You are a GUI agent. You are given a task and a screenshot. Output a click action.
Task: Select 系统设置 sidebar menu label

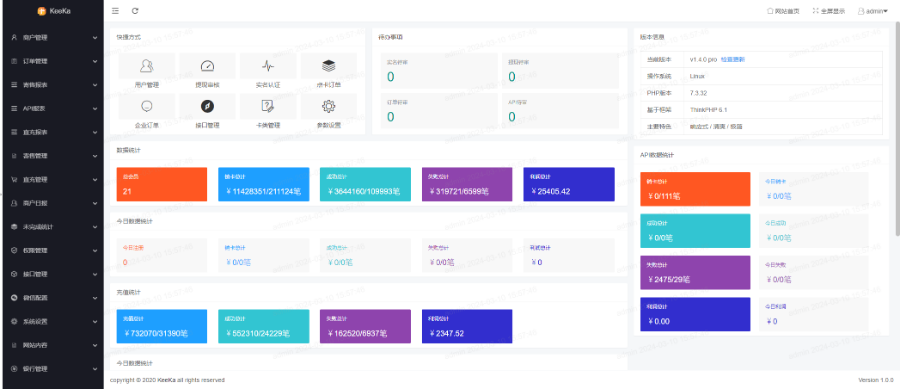click(35, 321)
